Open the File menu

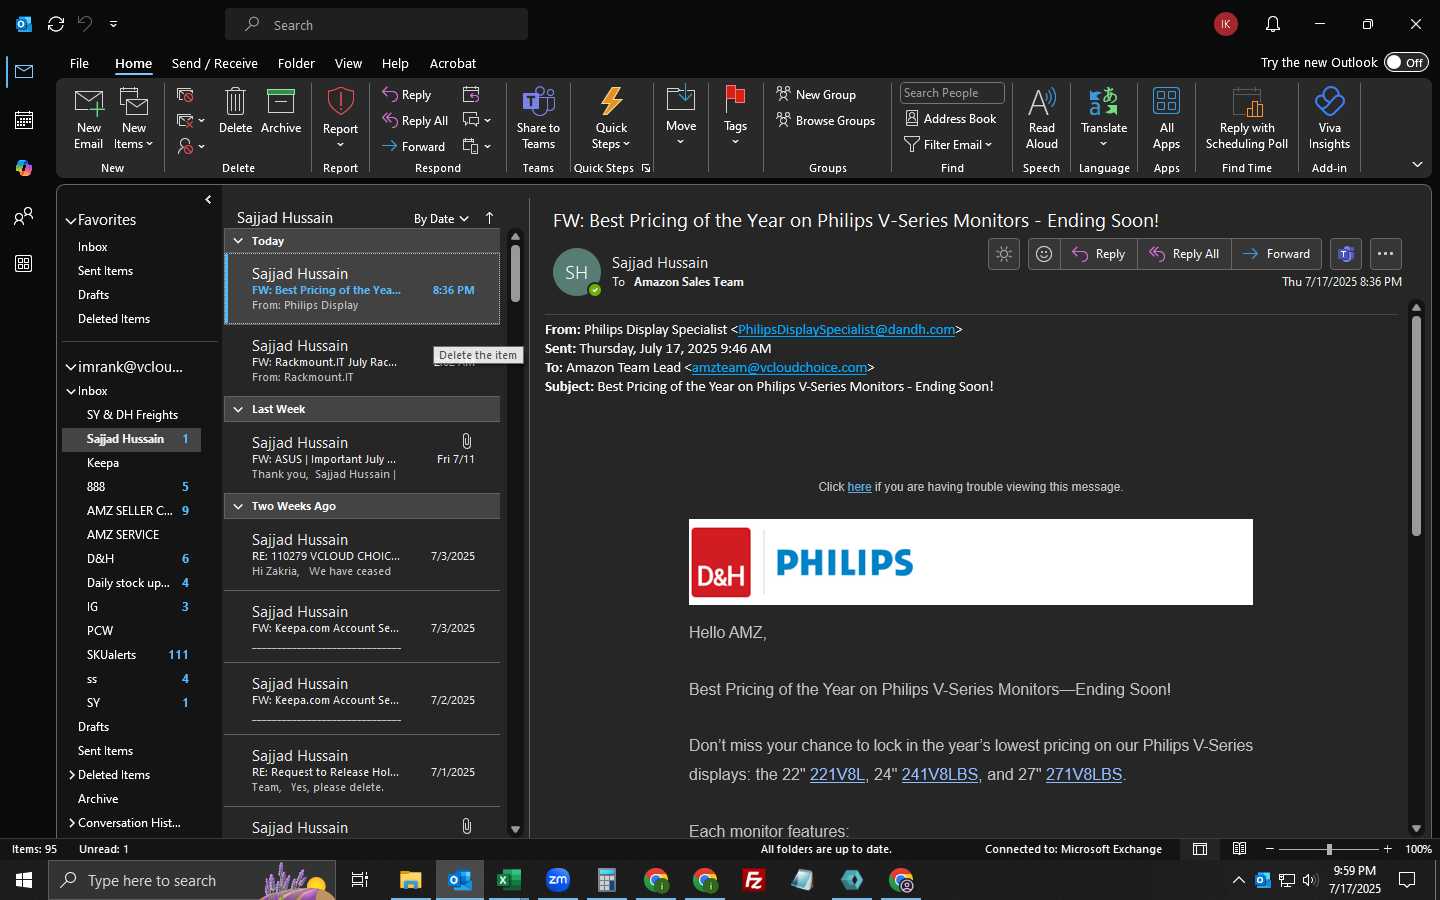(79, 63)
